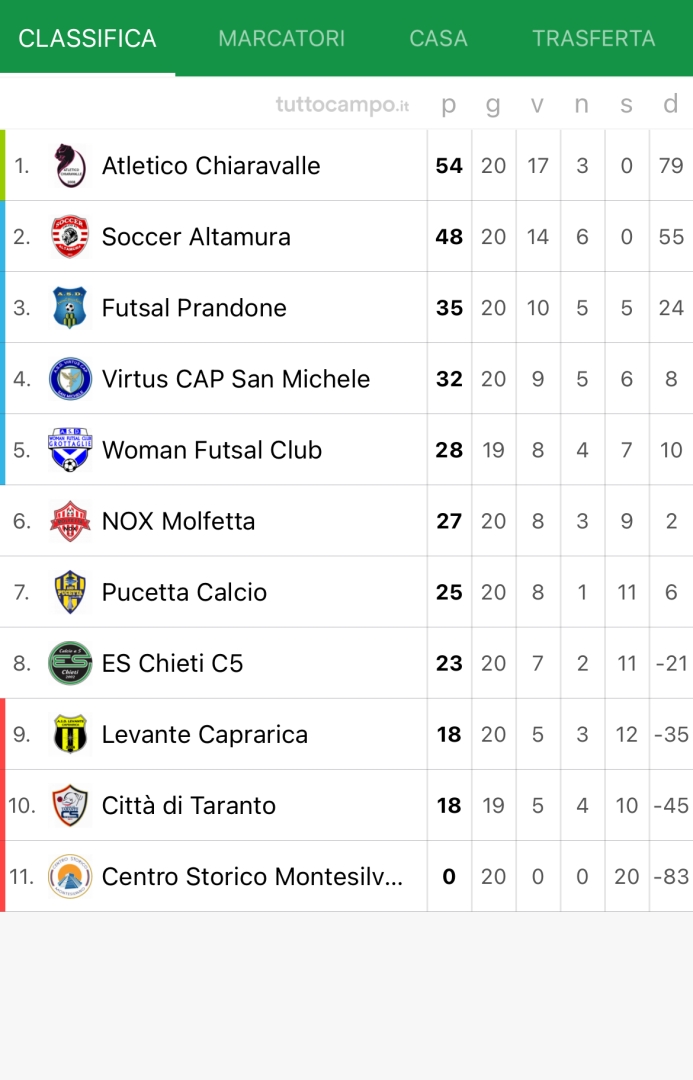This screenshot has width=693, height=1080.
Task: Tap the Città di Taranto row name
Action: click(x=189, y=805)
